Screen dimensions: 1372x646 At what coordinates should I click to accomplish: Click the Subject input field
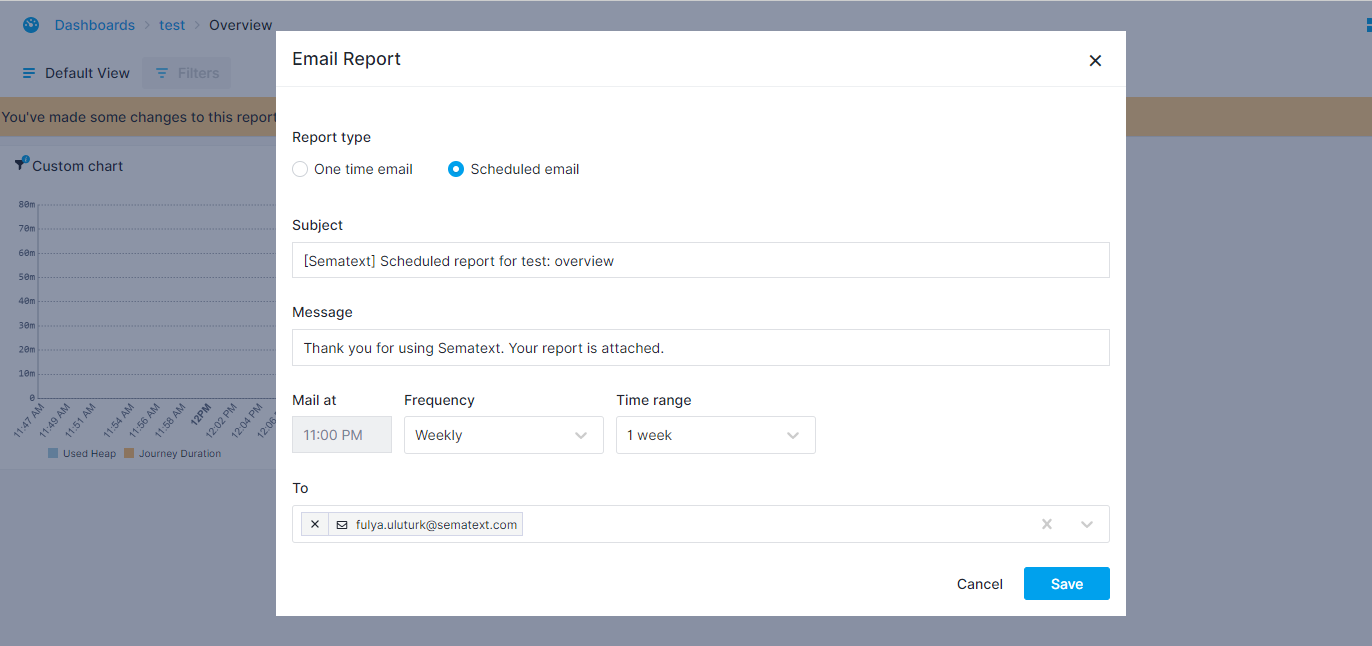click(x=701, y=260)
